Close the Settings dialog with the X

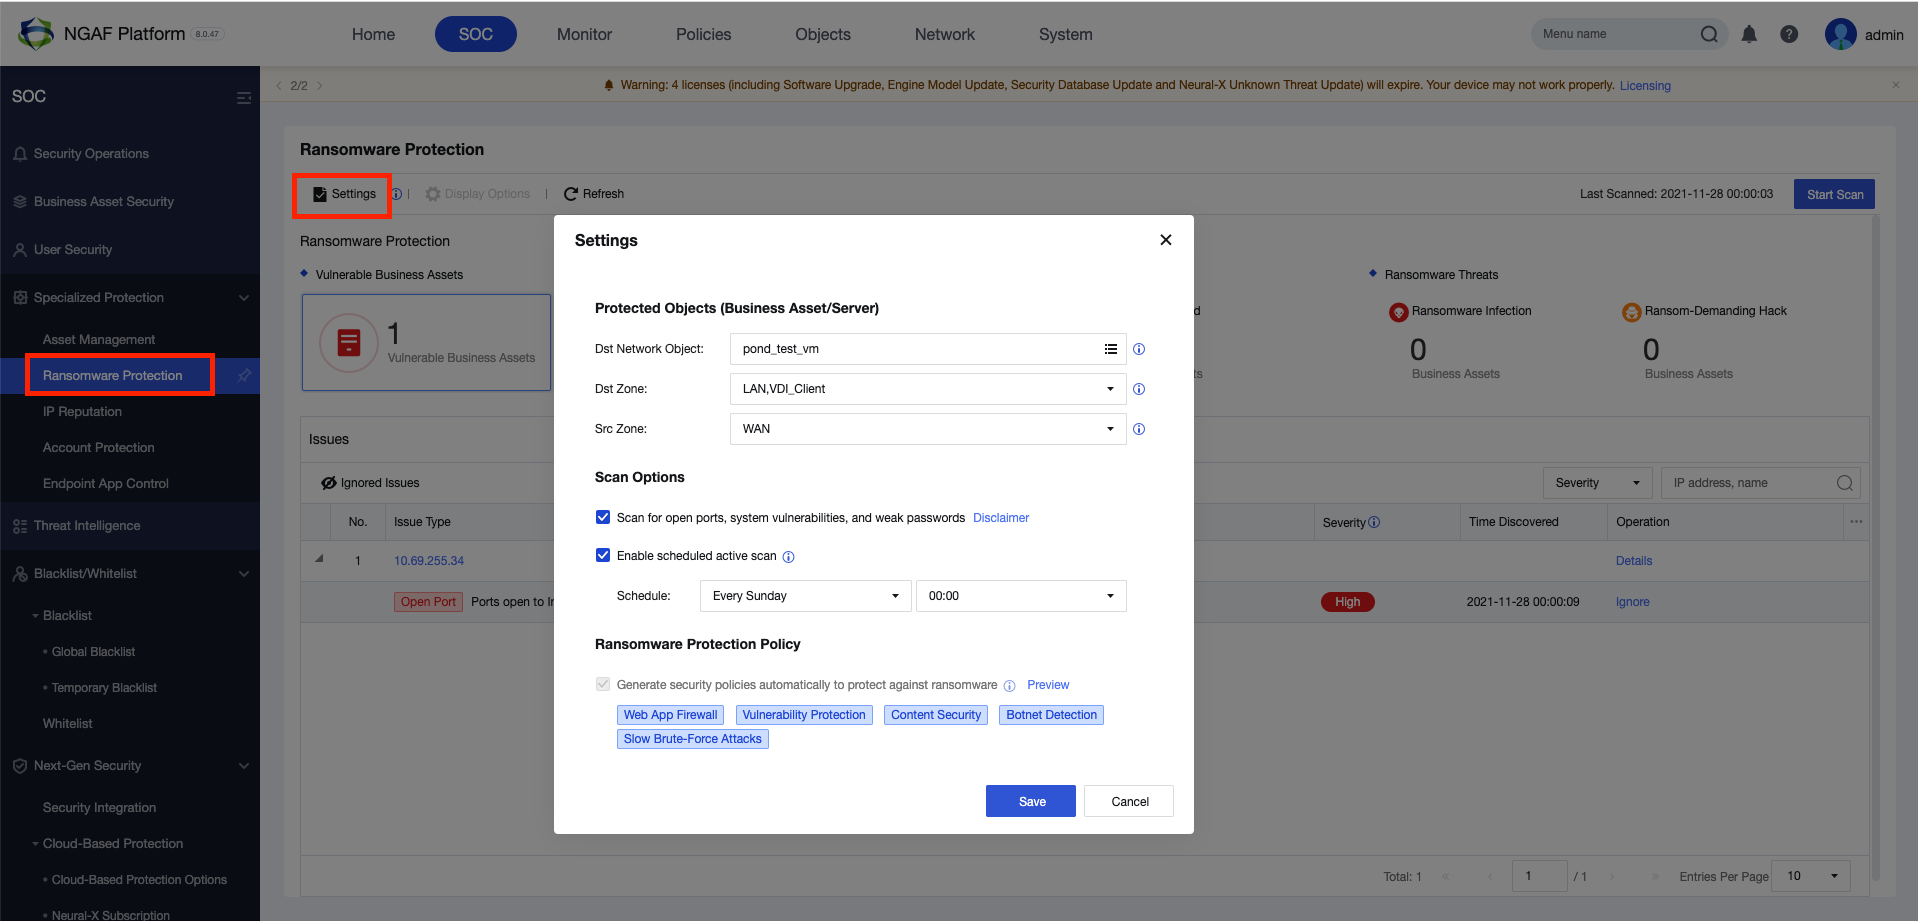tap(1165, 240)
